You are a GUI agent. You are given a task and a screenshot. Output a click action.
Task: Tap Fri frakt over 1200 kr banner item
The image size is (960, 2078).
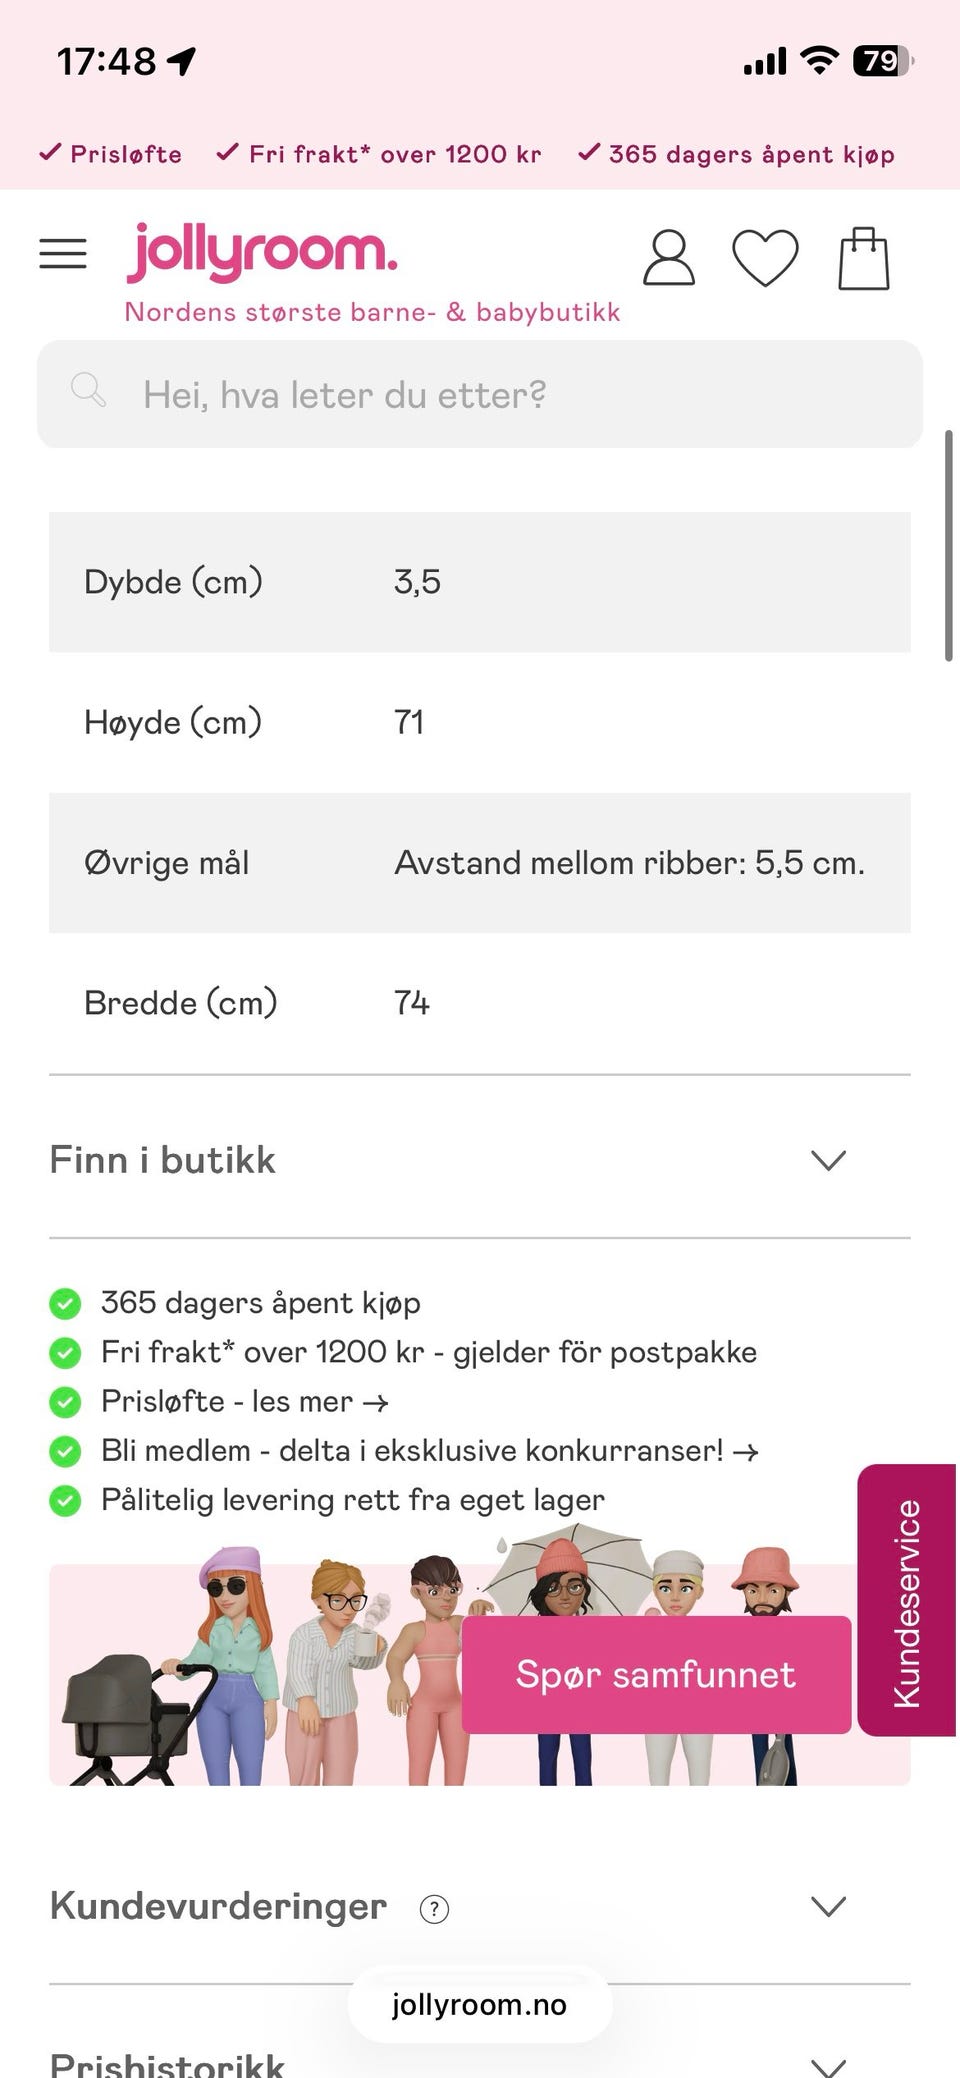(x=379, y=154)
